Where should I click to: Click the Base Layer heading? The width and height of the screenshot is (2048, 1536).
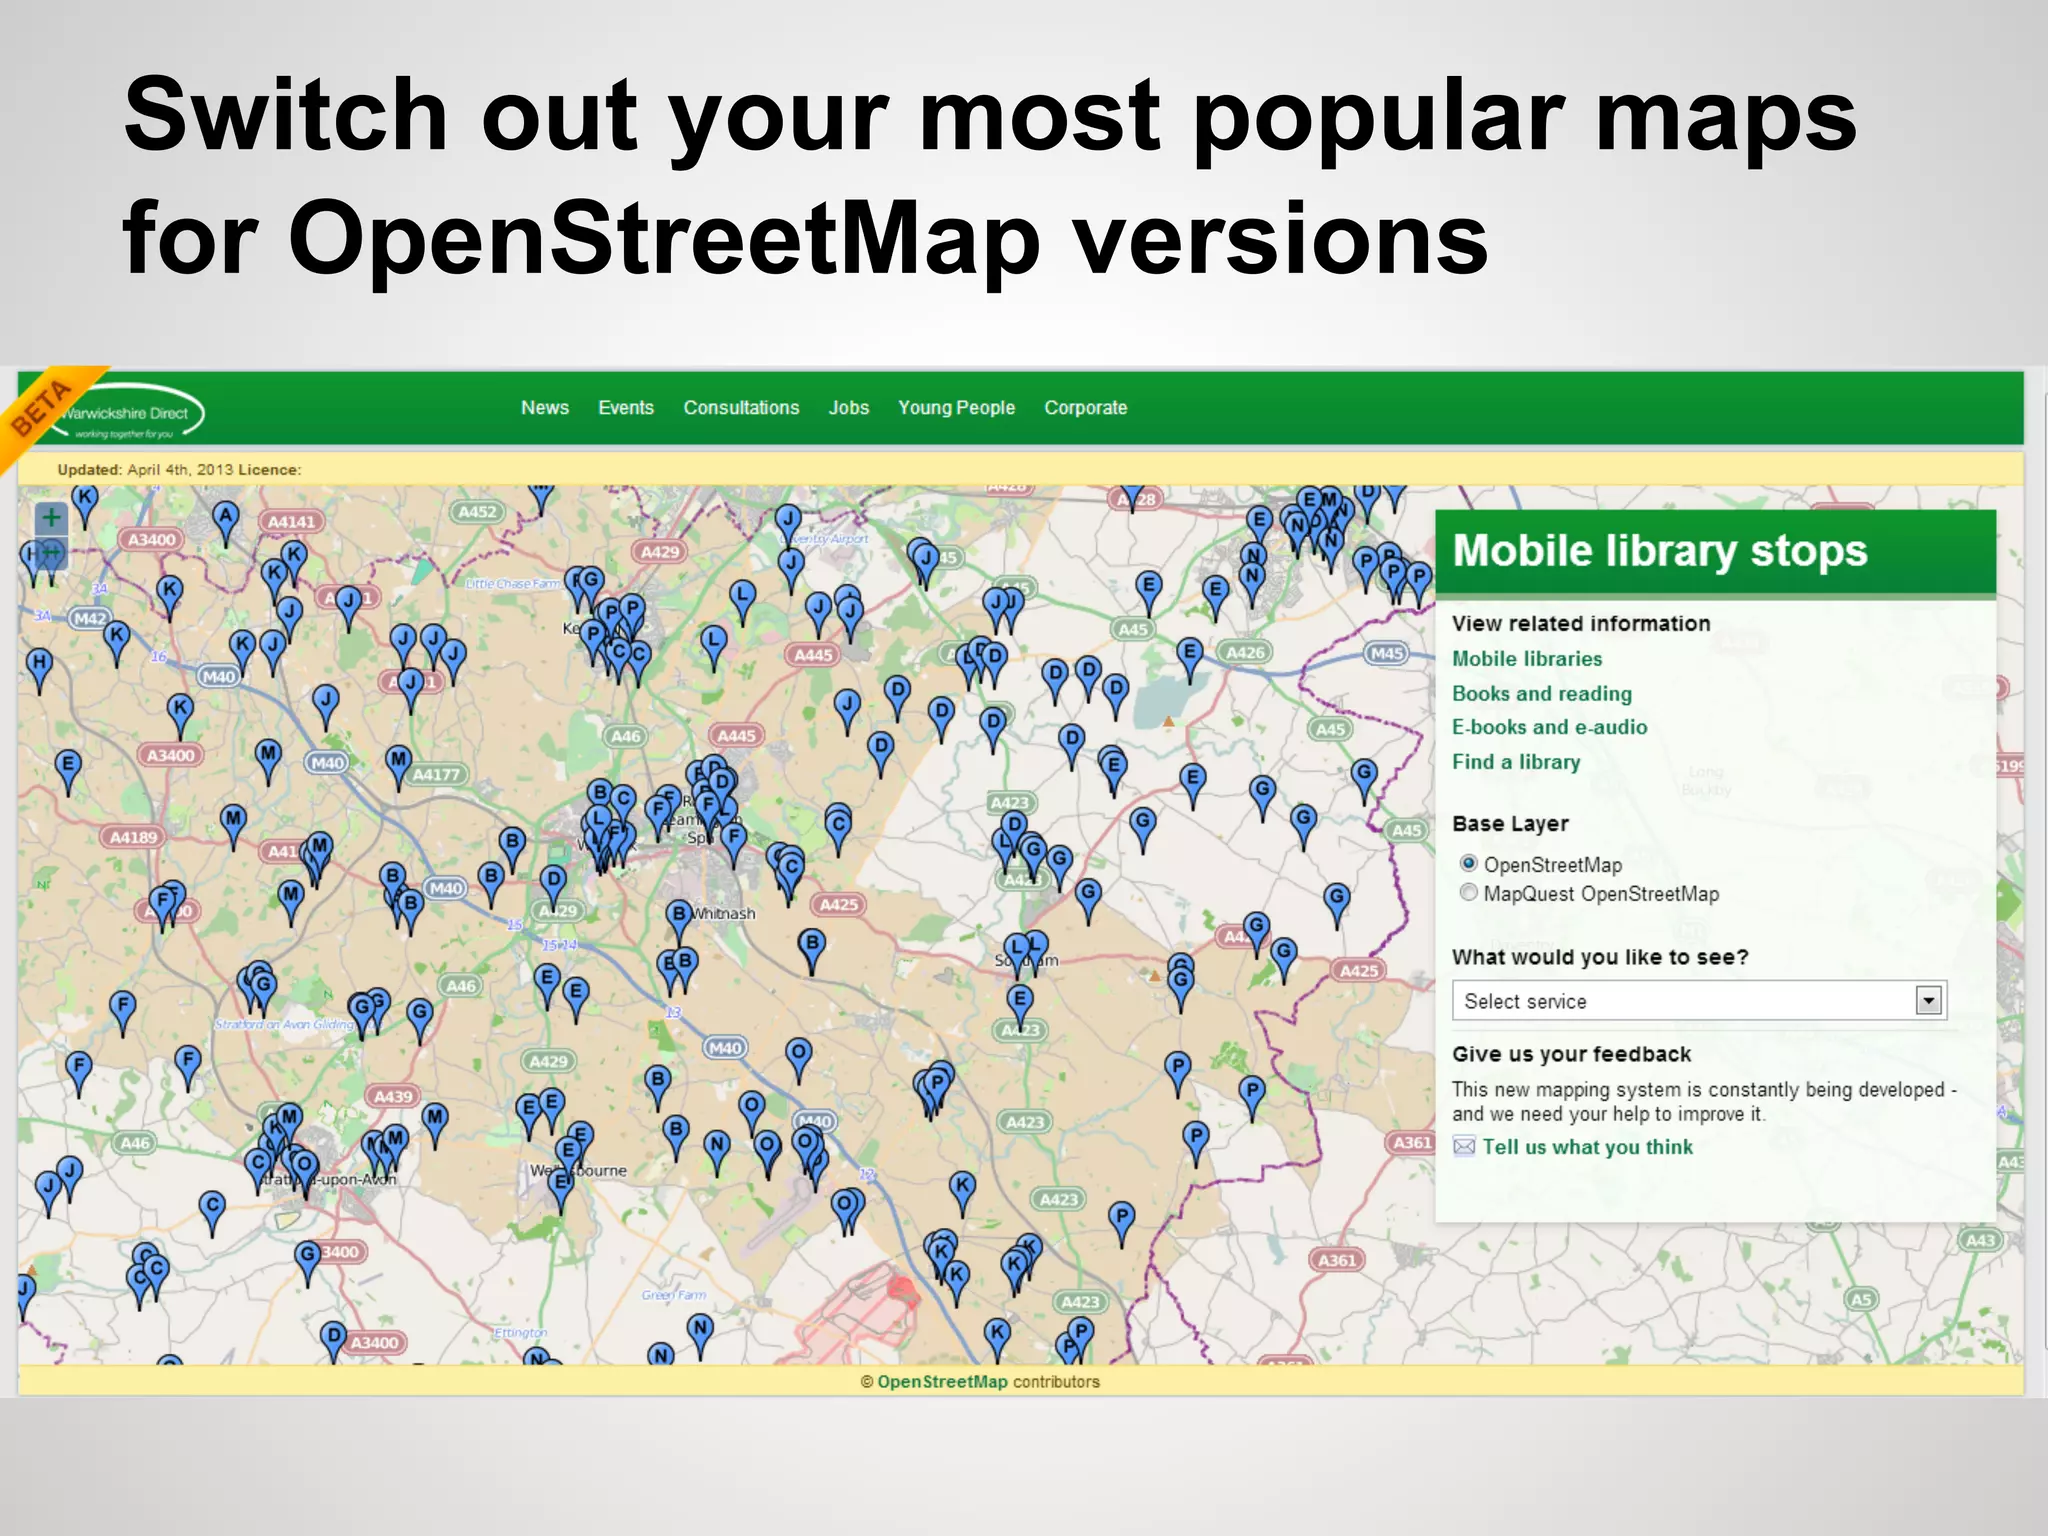[1510, 824]
